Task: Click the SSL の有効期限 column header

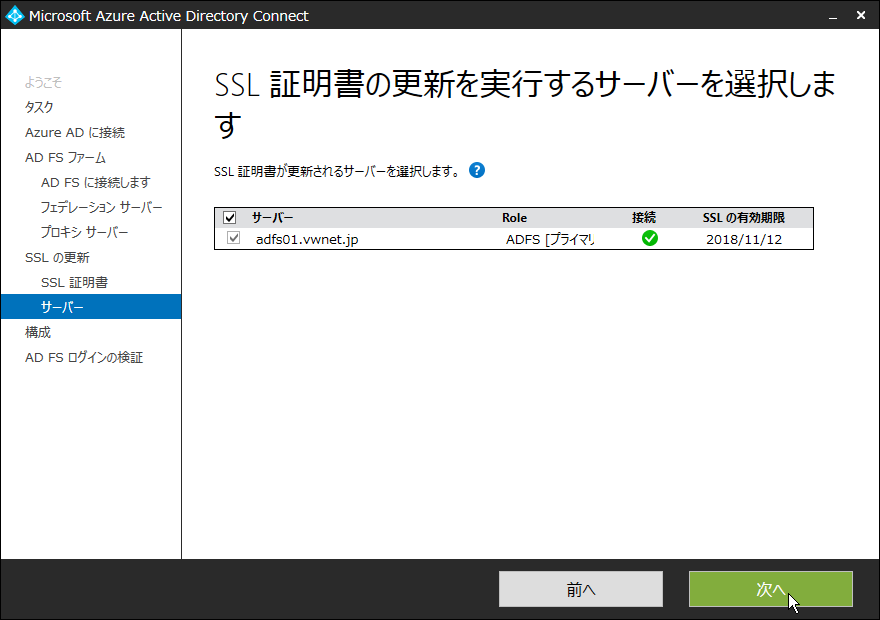Action: pyautogui.click(x=743, y=217)
